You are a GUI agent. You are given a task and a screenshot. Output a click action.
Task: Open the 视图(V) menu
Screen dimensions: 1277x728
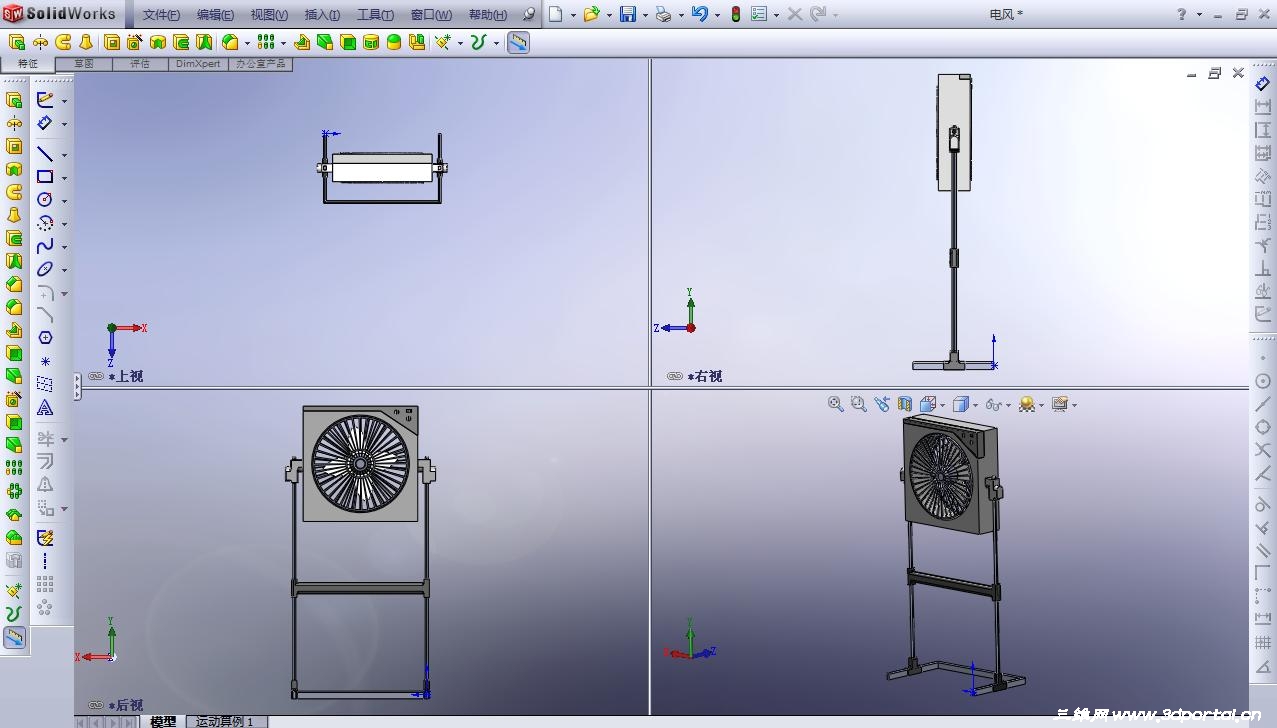tap(269, 15)
